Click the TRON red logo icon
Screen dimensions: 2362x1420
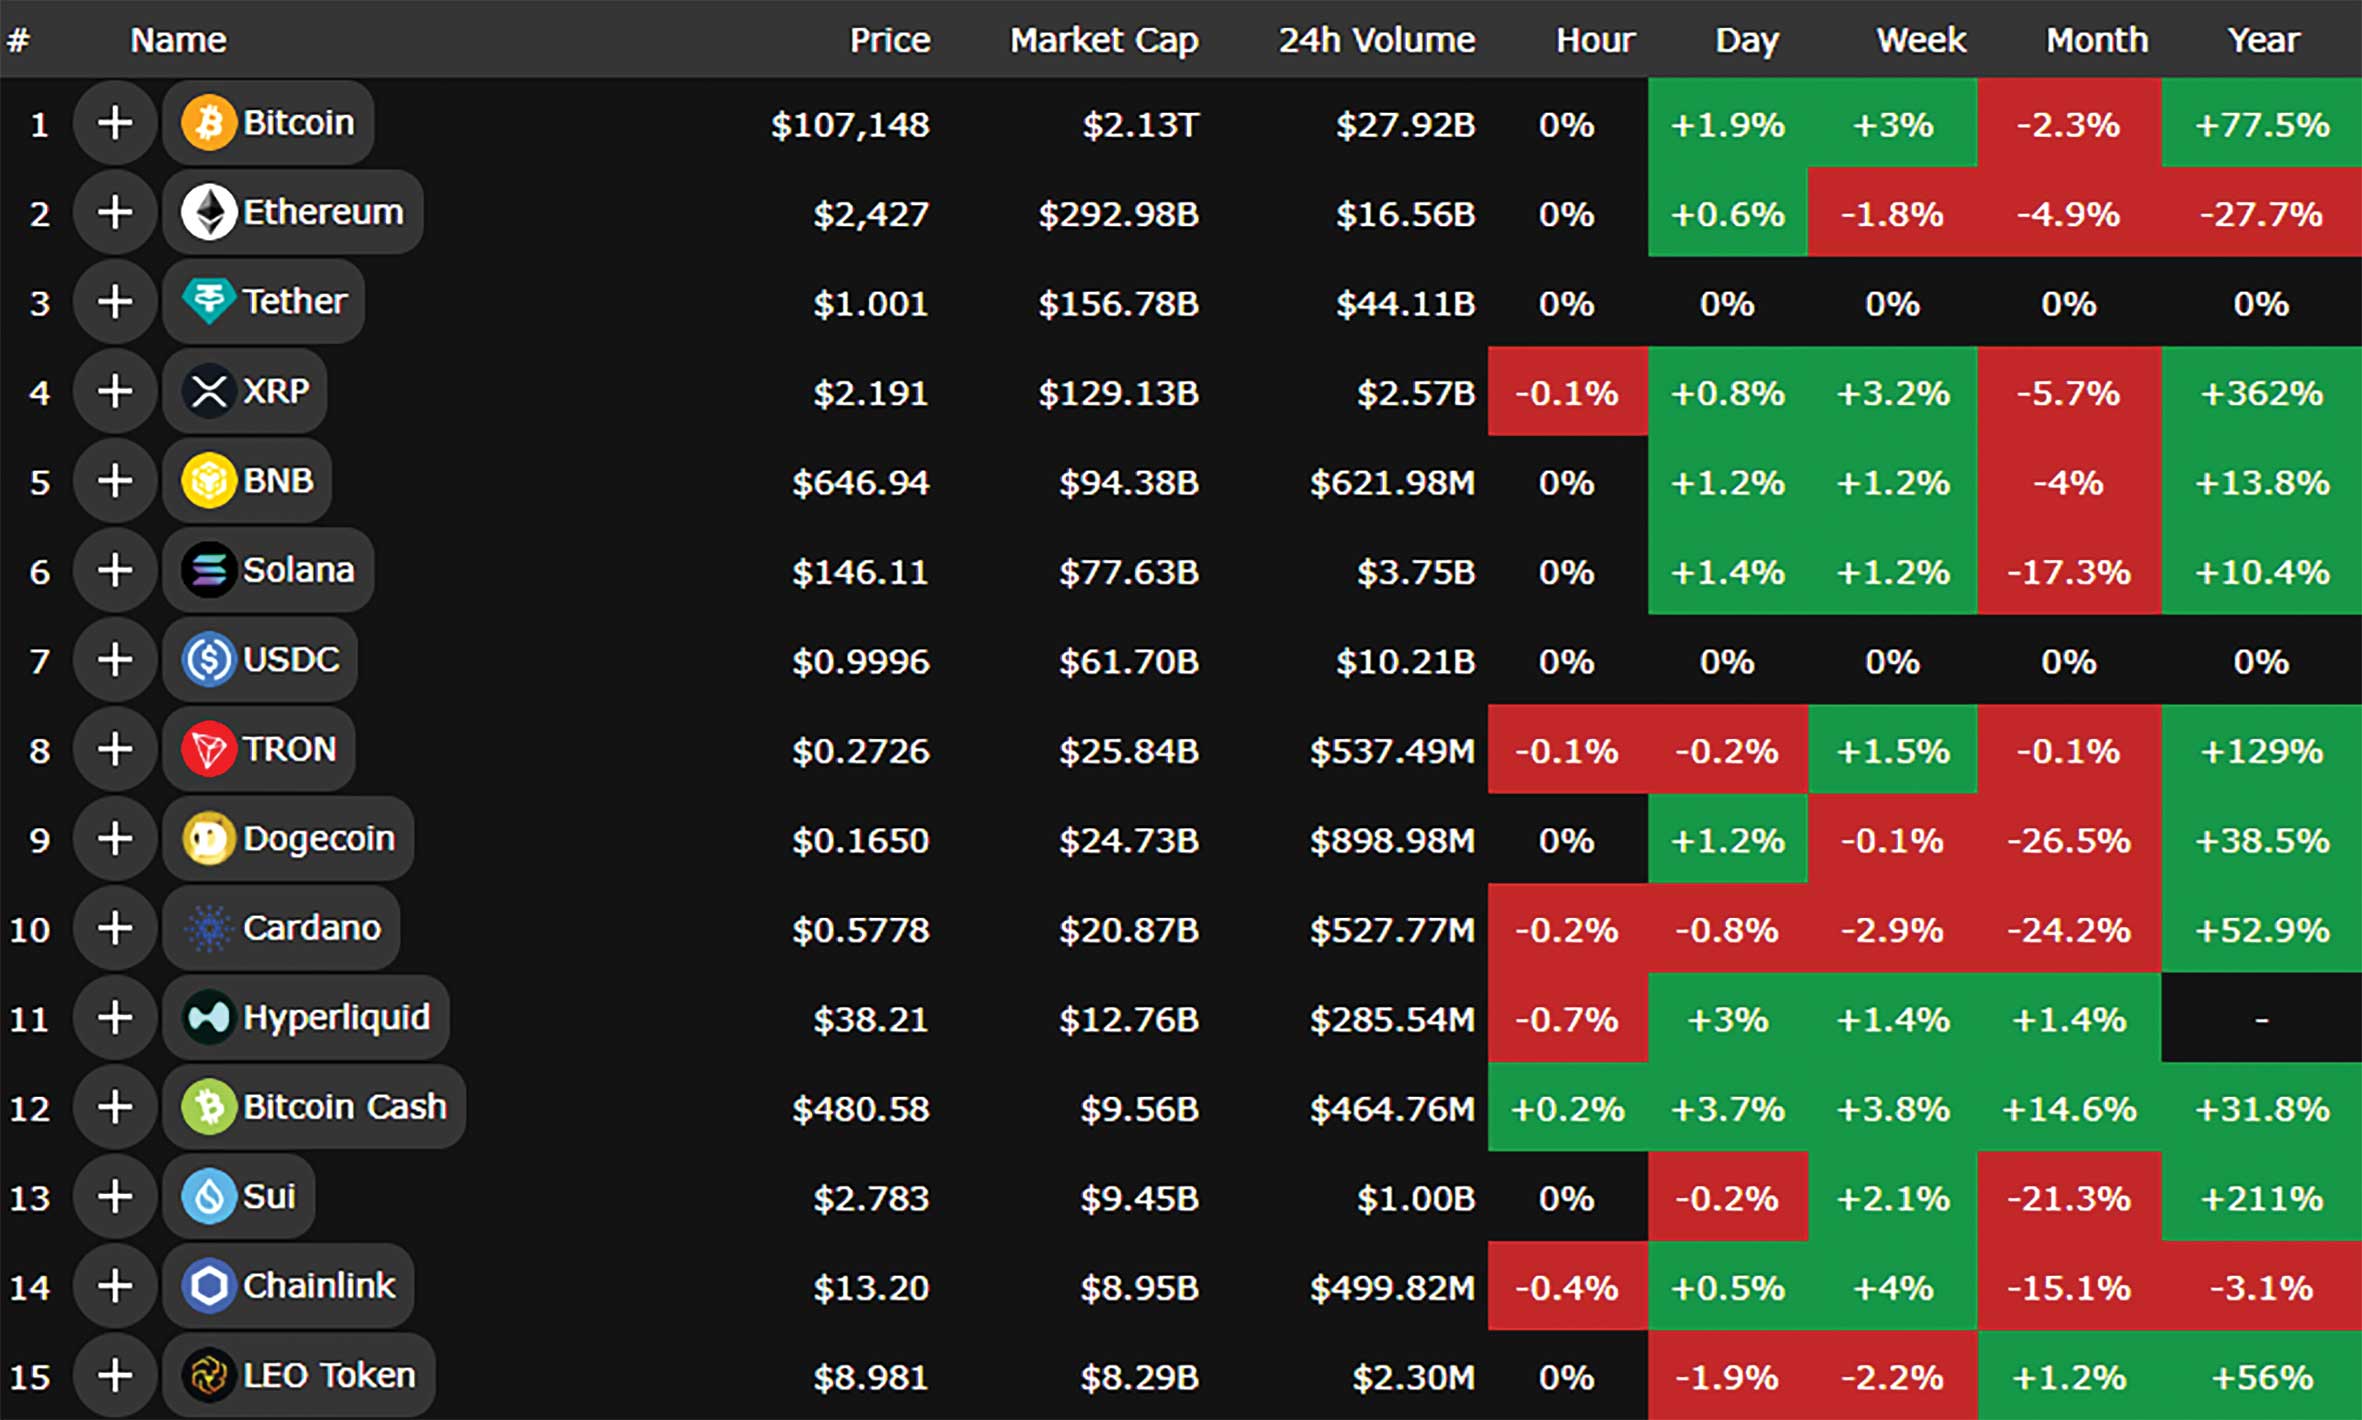208,749
